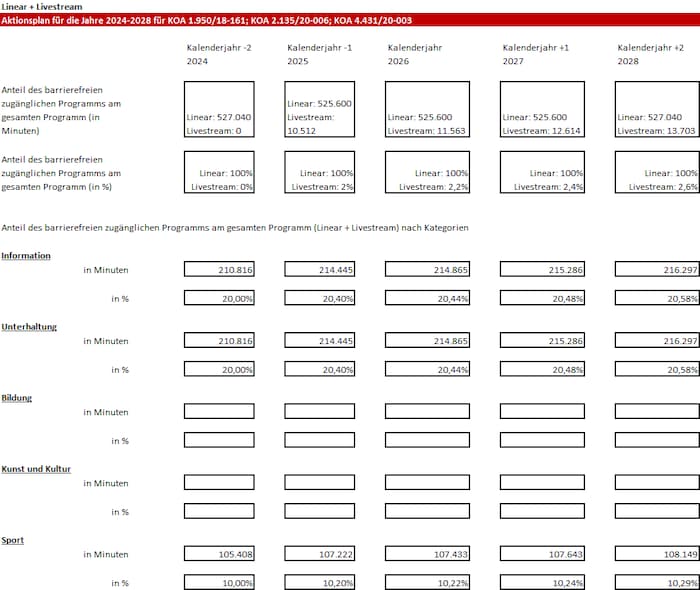Select Sport minutes cell showing 107.433

pos(427,554)
